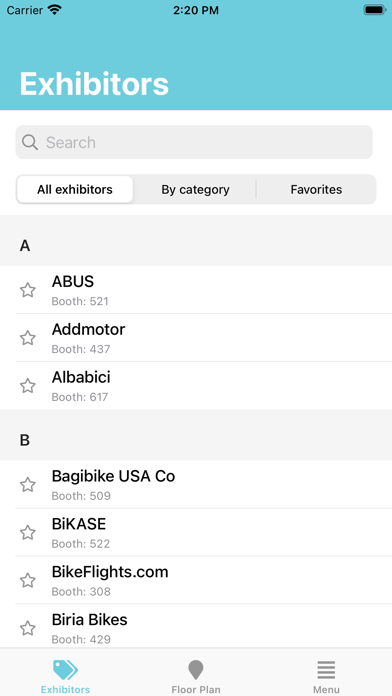The height and width of the screenshot is (696, 392).
Task: Open the Floor Plan pin icon
Action: 196,670
